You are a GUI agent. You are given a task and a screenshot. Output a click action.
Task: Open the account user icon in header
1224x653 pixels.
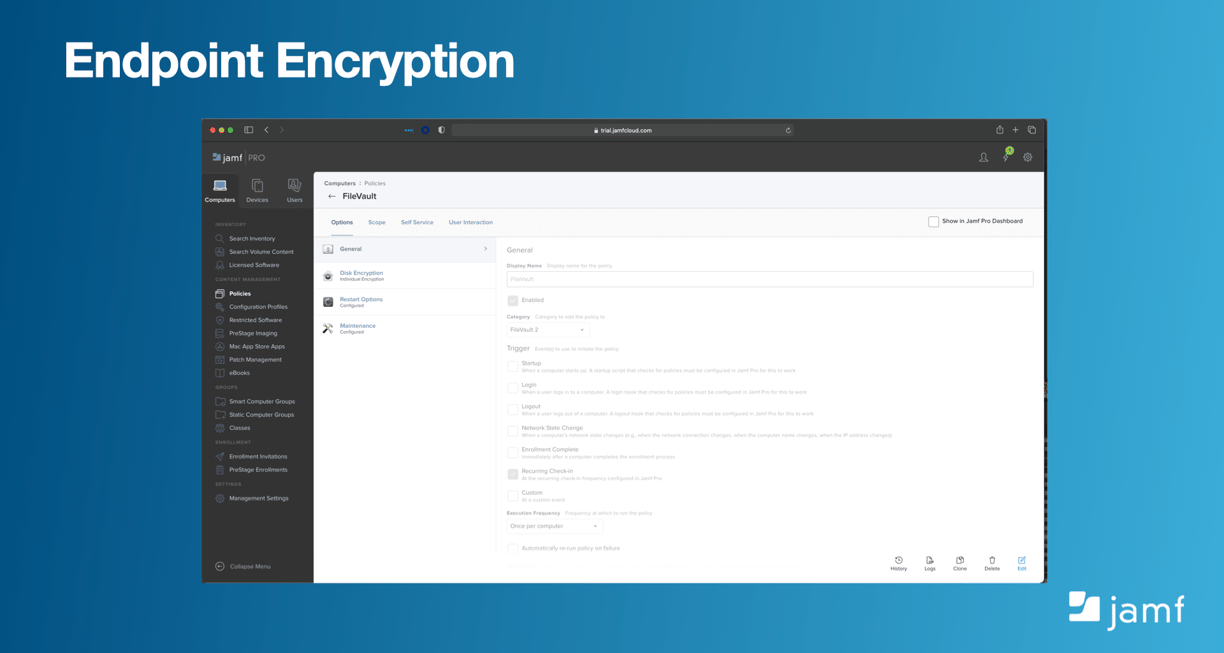[983, 158]
